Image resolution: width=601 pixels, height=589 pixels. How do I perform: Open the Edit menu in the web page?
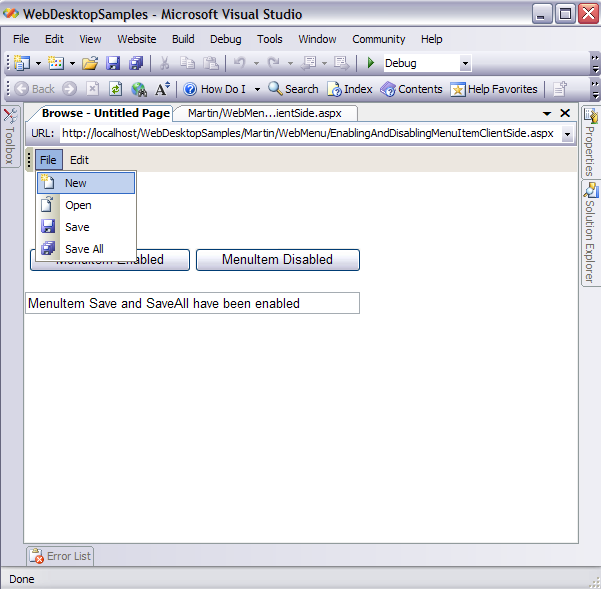click(x=79, y=160)
